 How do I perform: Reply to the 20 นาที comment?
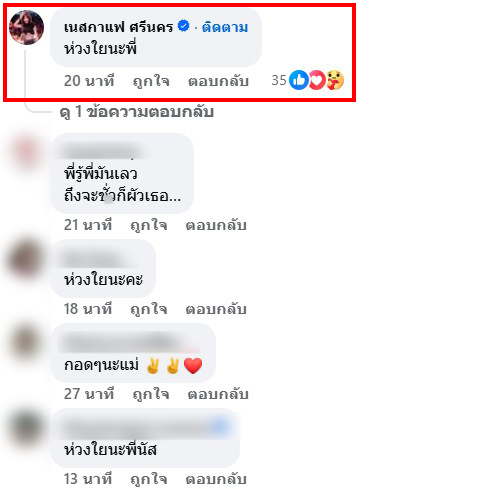click(218, 81)
